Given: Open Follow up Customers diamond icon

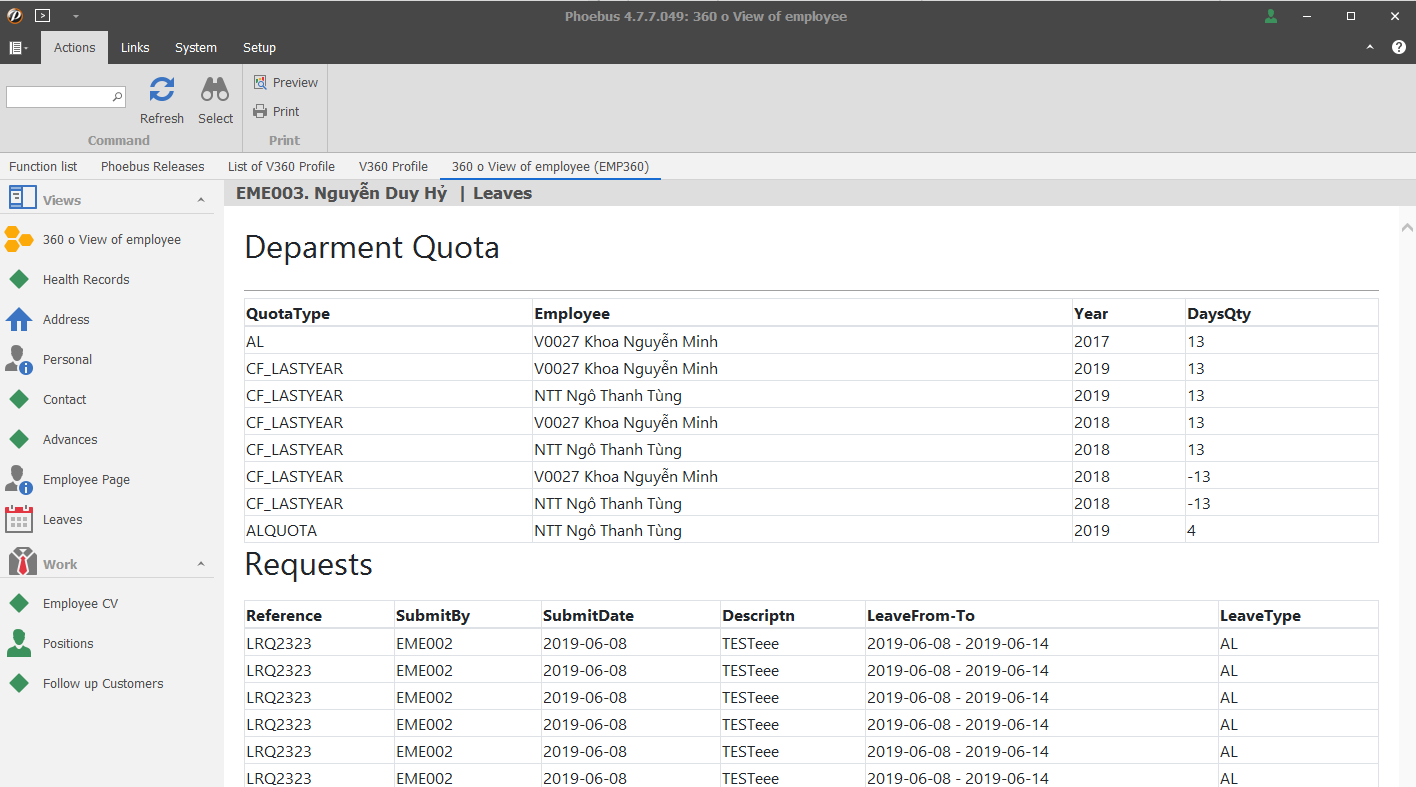Looking at the screenshot, I should point(19,684).
